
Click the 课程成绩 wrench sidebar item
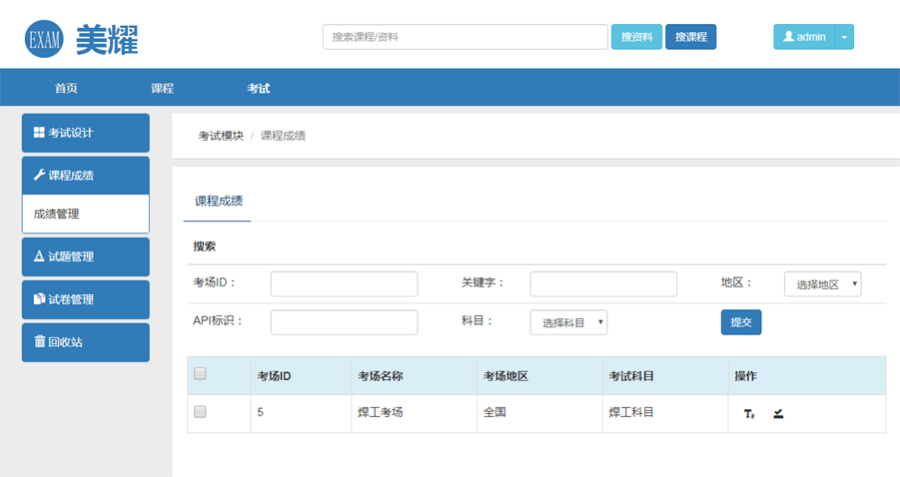point(85,175)
